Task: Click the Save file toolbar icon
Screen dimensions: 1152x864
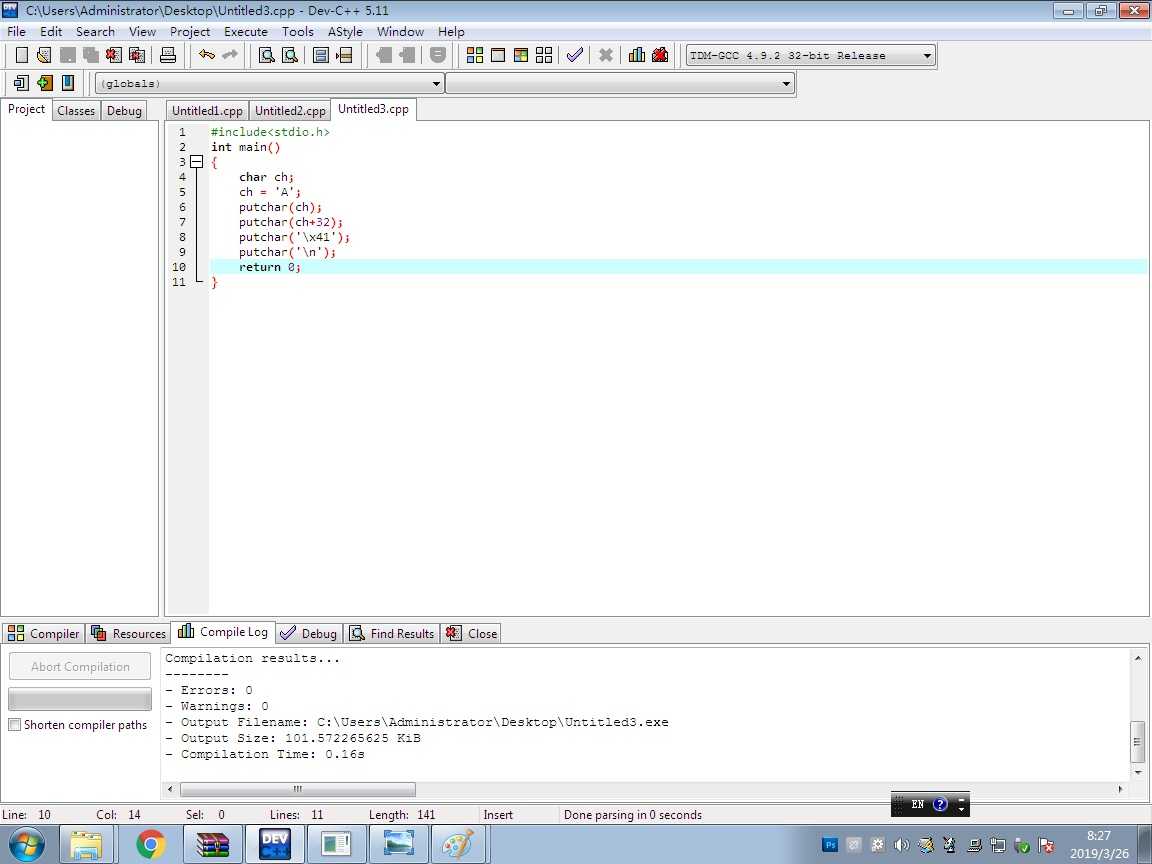Action: click(68, 55)
